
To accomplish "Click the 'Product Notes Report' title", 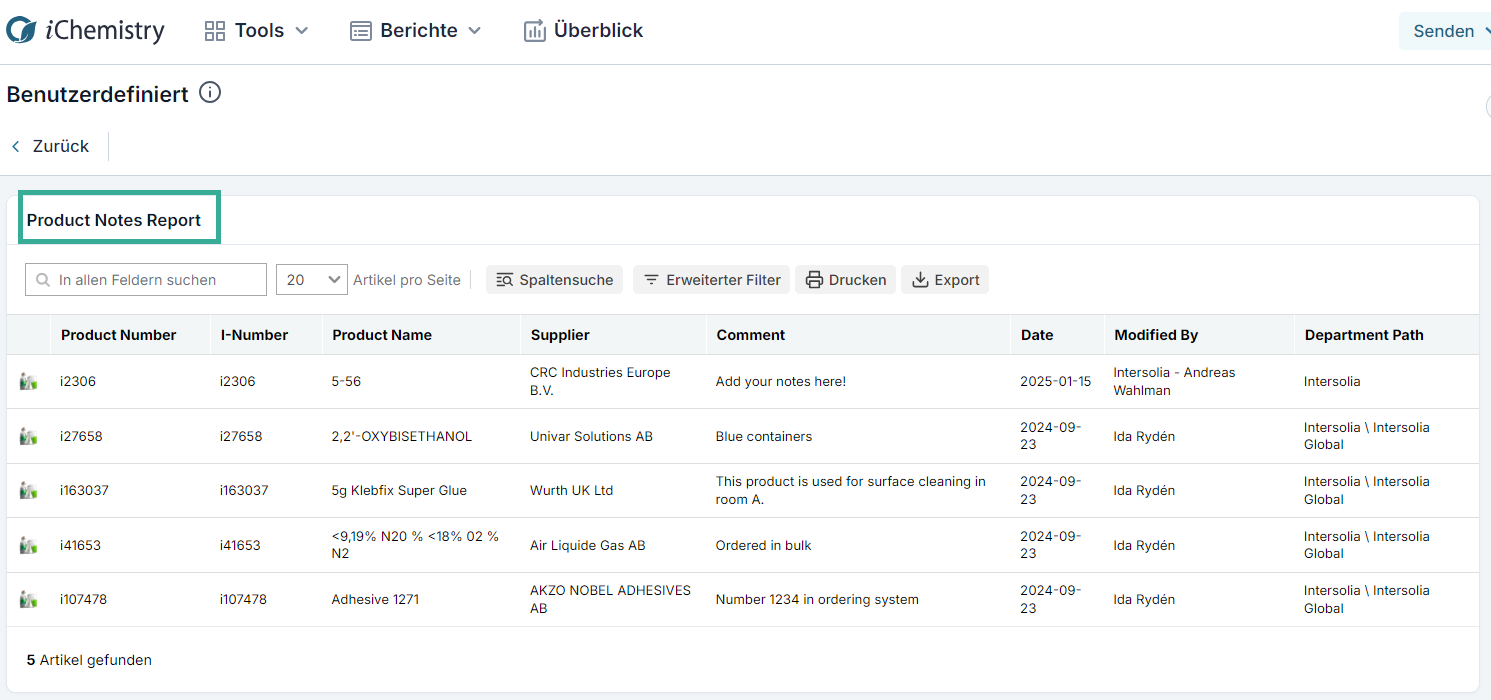I will pyautogui.click(x=114, y=220).
